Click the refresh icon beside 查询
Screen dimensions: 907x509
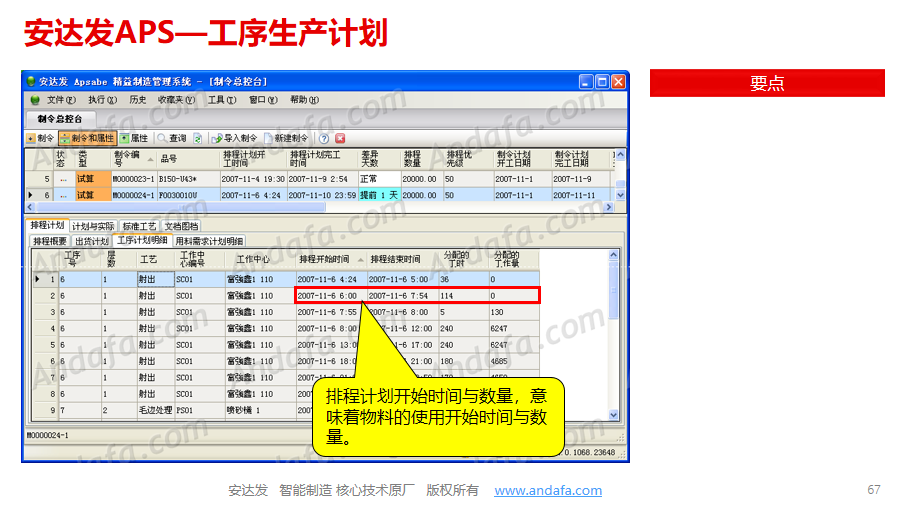point(197,138)
